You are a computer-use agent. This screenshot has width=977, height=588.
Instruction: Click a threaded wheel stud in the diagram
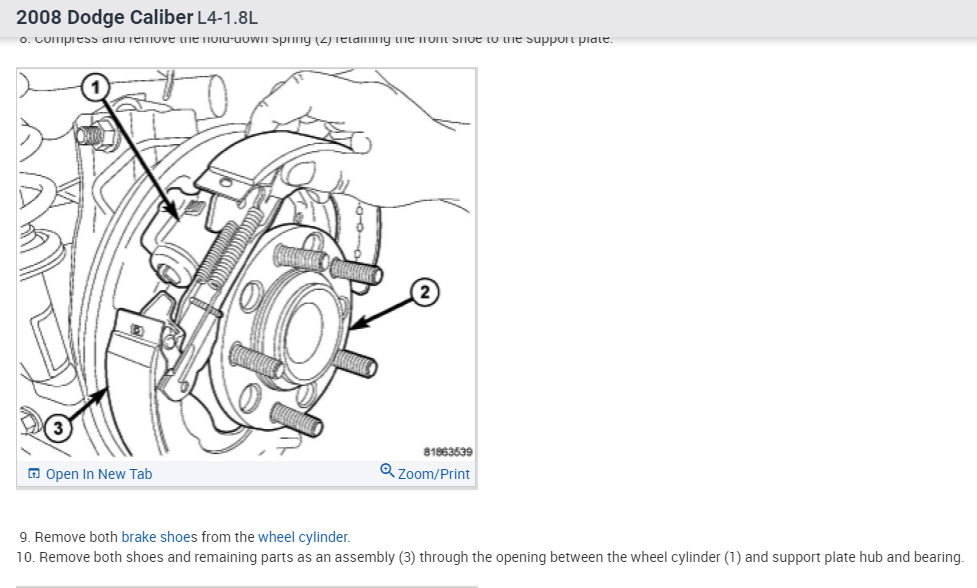[x=355, y=269]
